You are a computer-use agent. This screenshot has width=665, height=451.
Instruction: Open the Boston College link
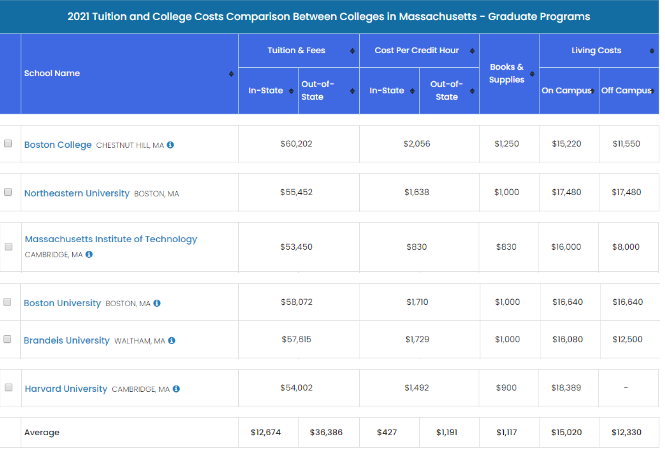pos(58,145)
